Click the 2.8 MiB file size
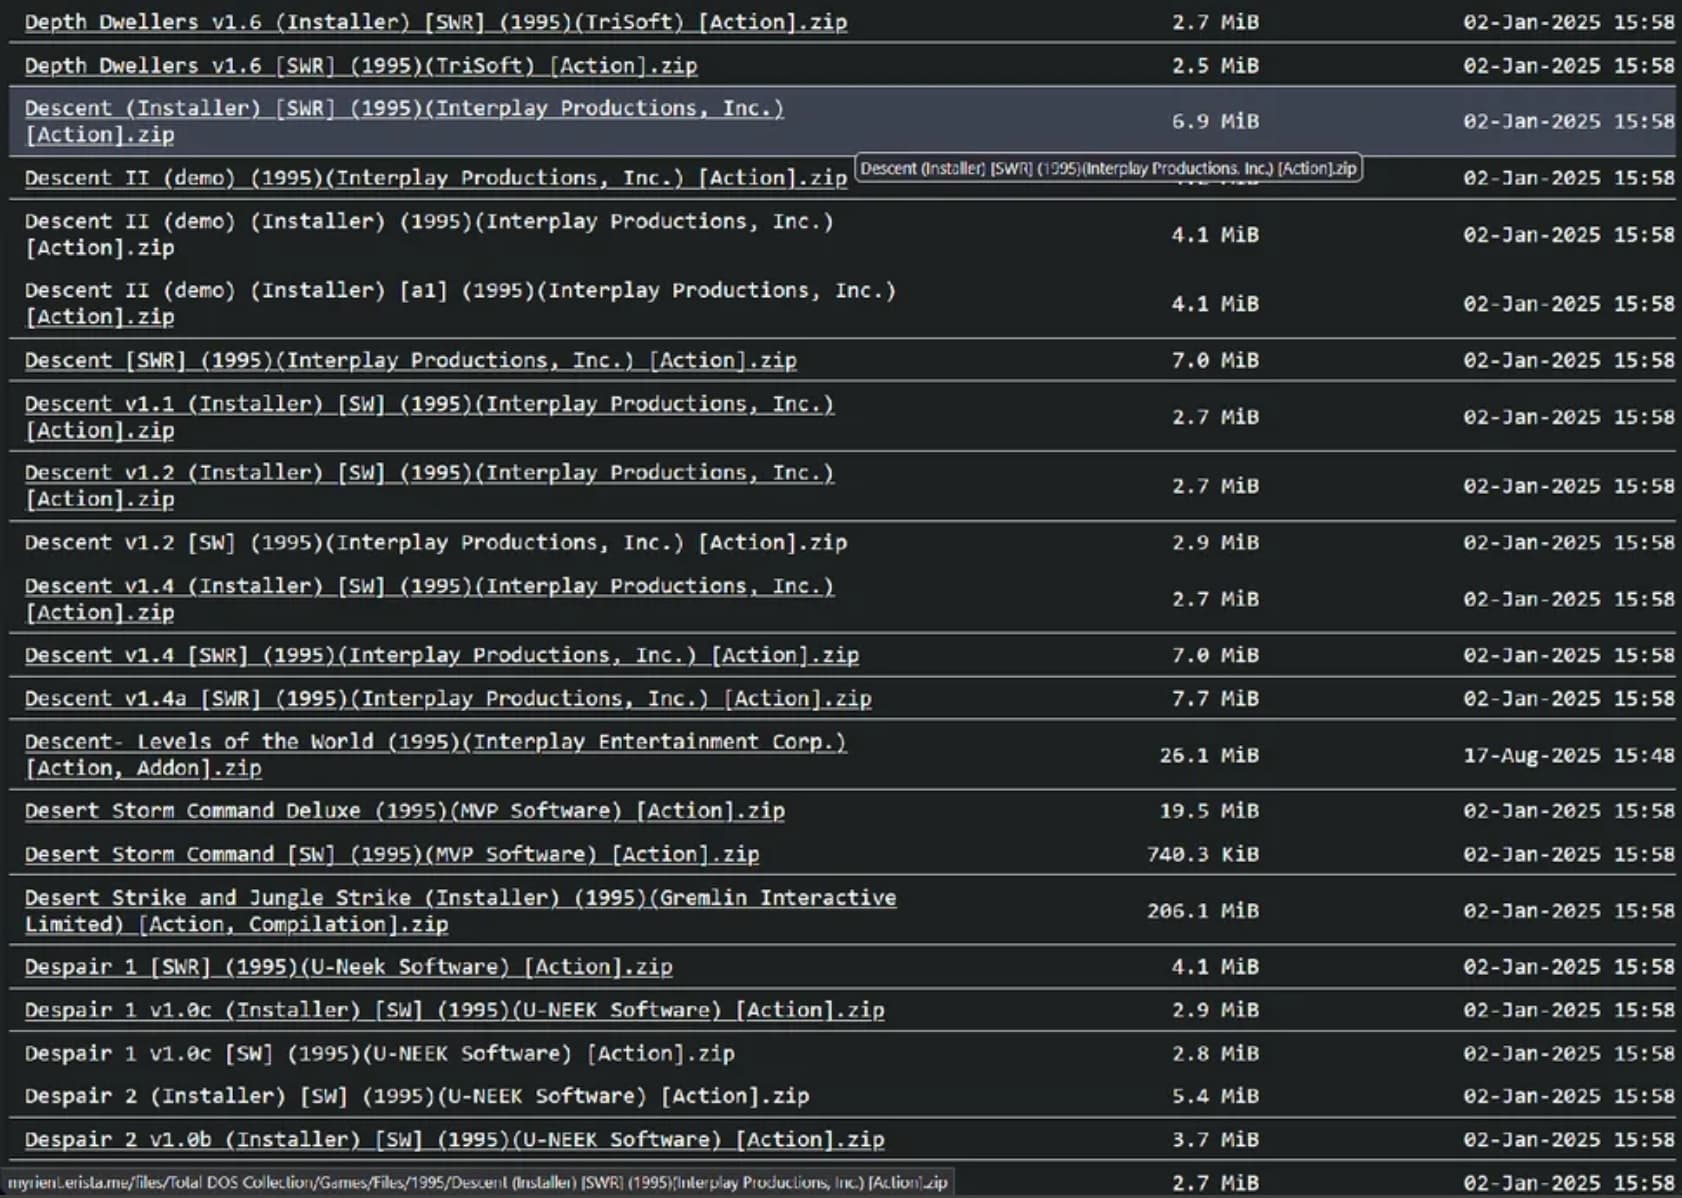1682x1198 pixels. 1215,1053
